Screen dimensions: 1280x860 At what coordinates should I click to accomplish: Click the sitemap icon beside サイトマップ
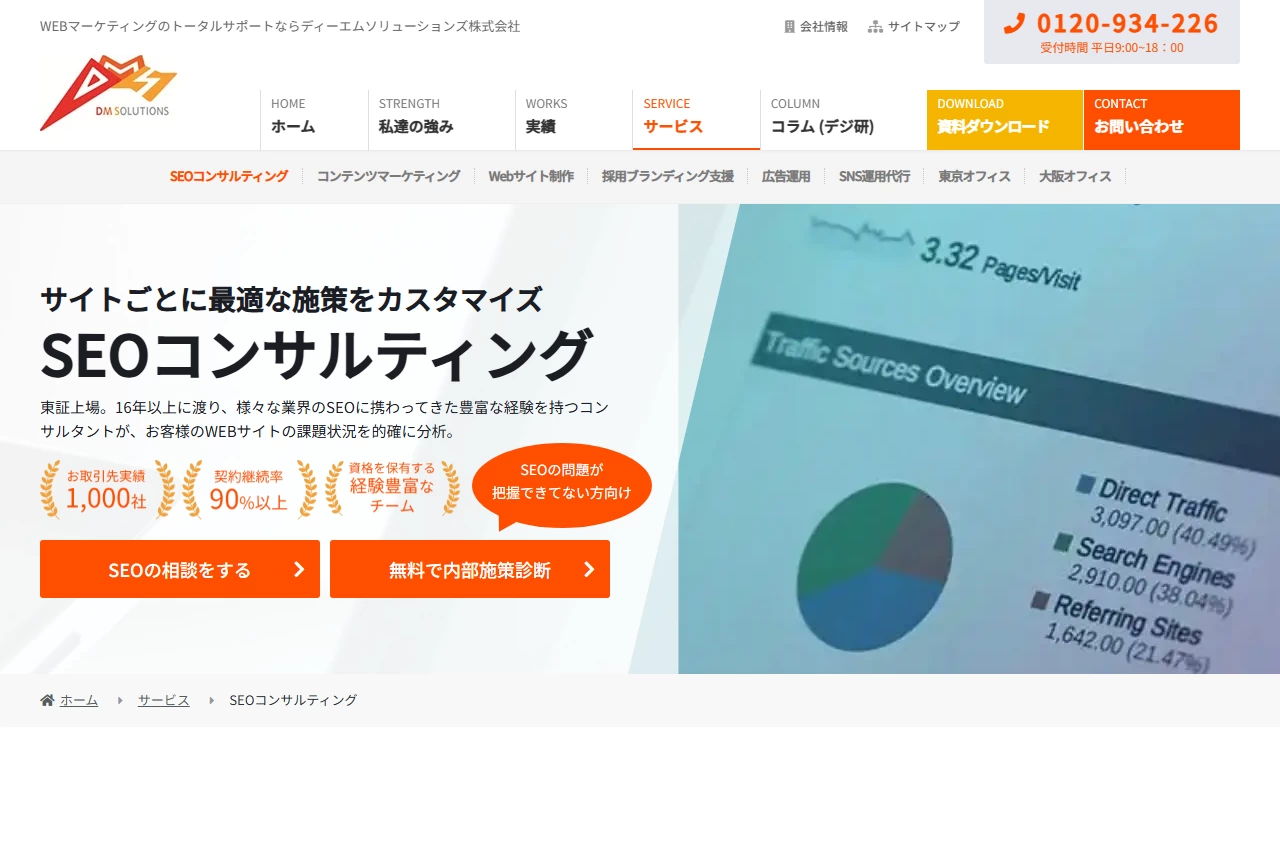point(875,27)
